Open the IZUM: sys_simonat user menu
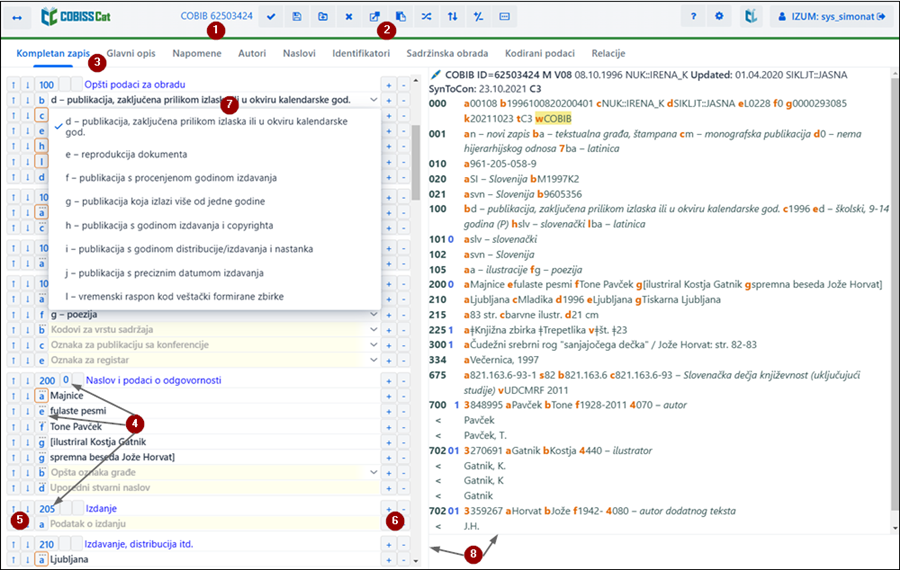The width and height of the screenshot is (900, 570). click(831, 17)
